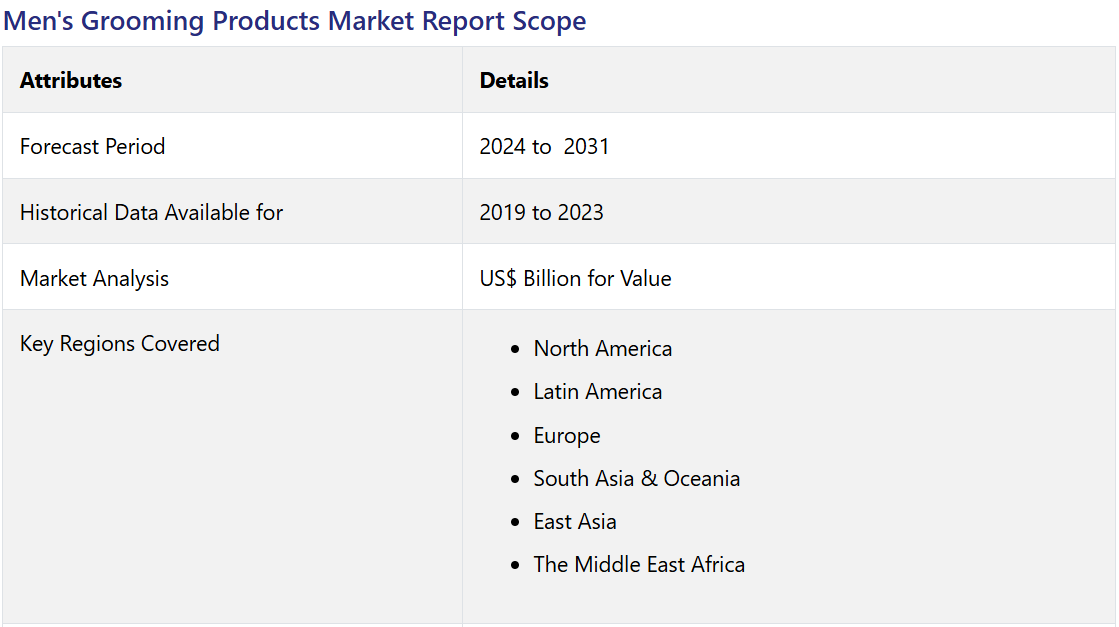Screen dimensions: 1119x627
Task: Select The Middle East Africa entry
Action: click(x=639, y=565)
